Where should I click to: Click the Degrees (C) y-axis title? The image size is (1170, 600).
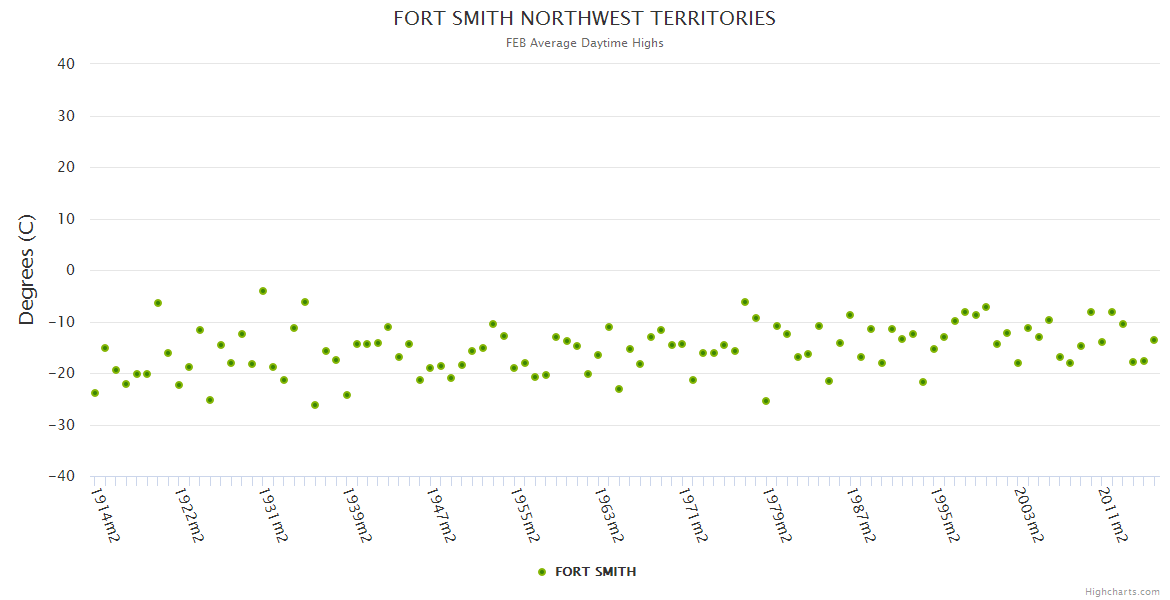(x=27, y=269)
